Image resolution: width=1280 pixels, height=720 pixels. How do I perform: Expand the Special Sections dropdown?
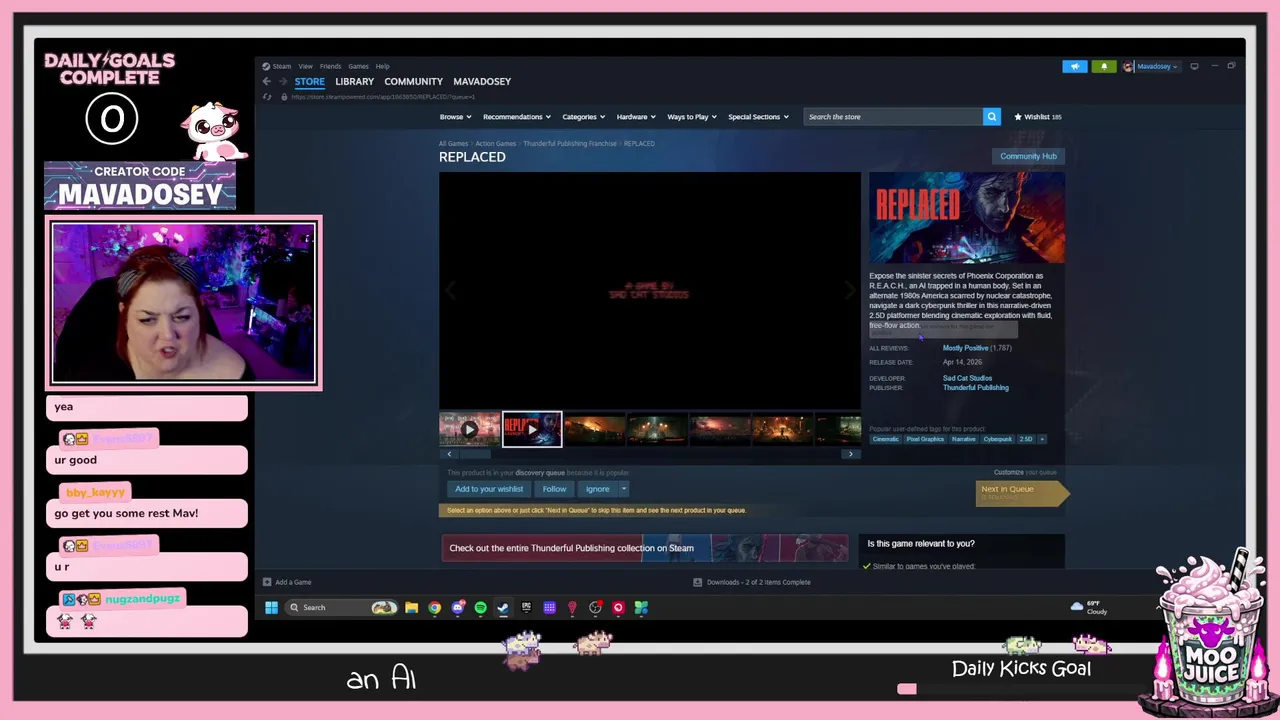(758, 117)
